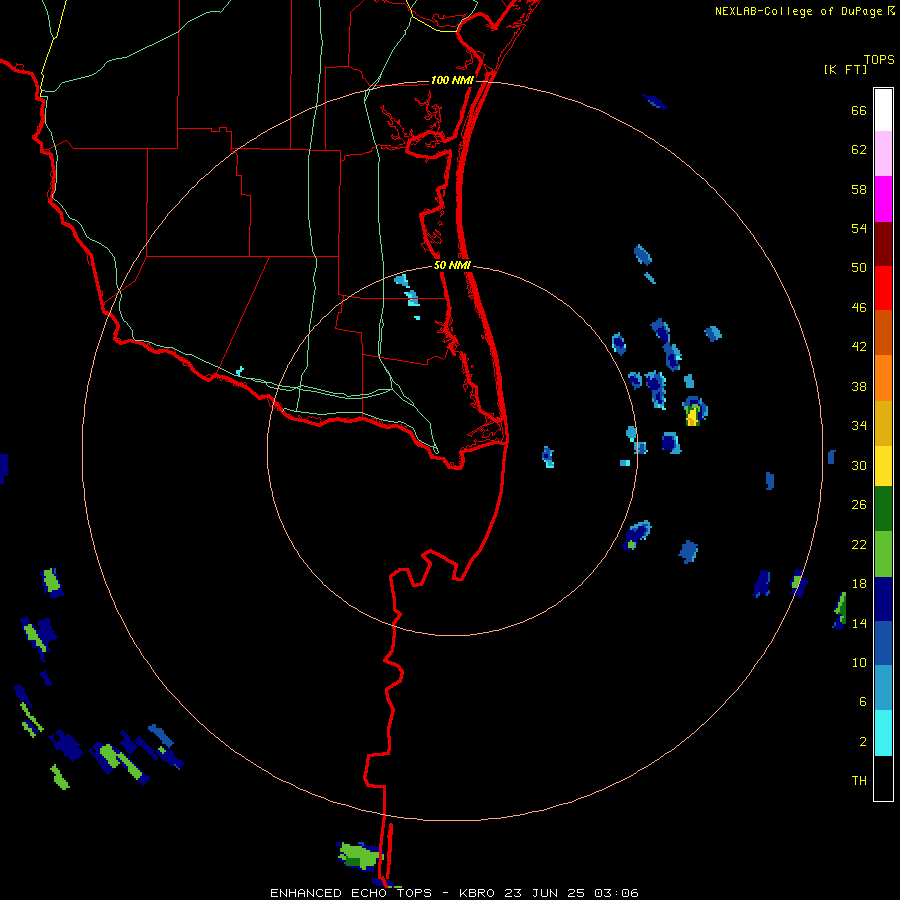This screenshot has height=900, width=900.
Task: Click the TH legend label
Action: coord(859,781)
